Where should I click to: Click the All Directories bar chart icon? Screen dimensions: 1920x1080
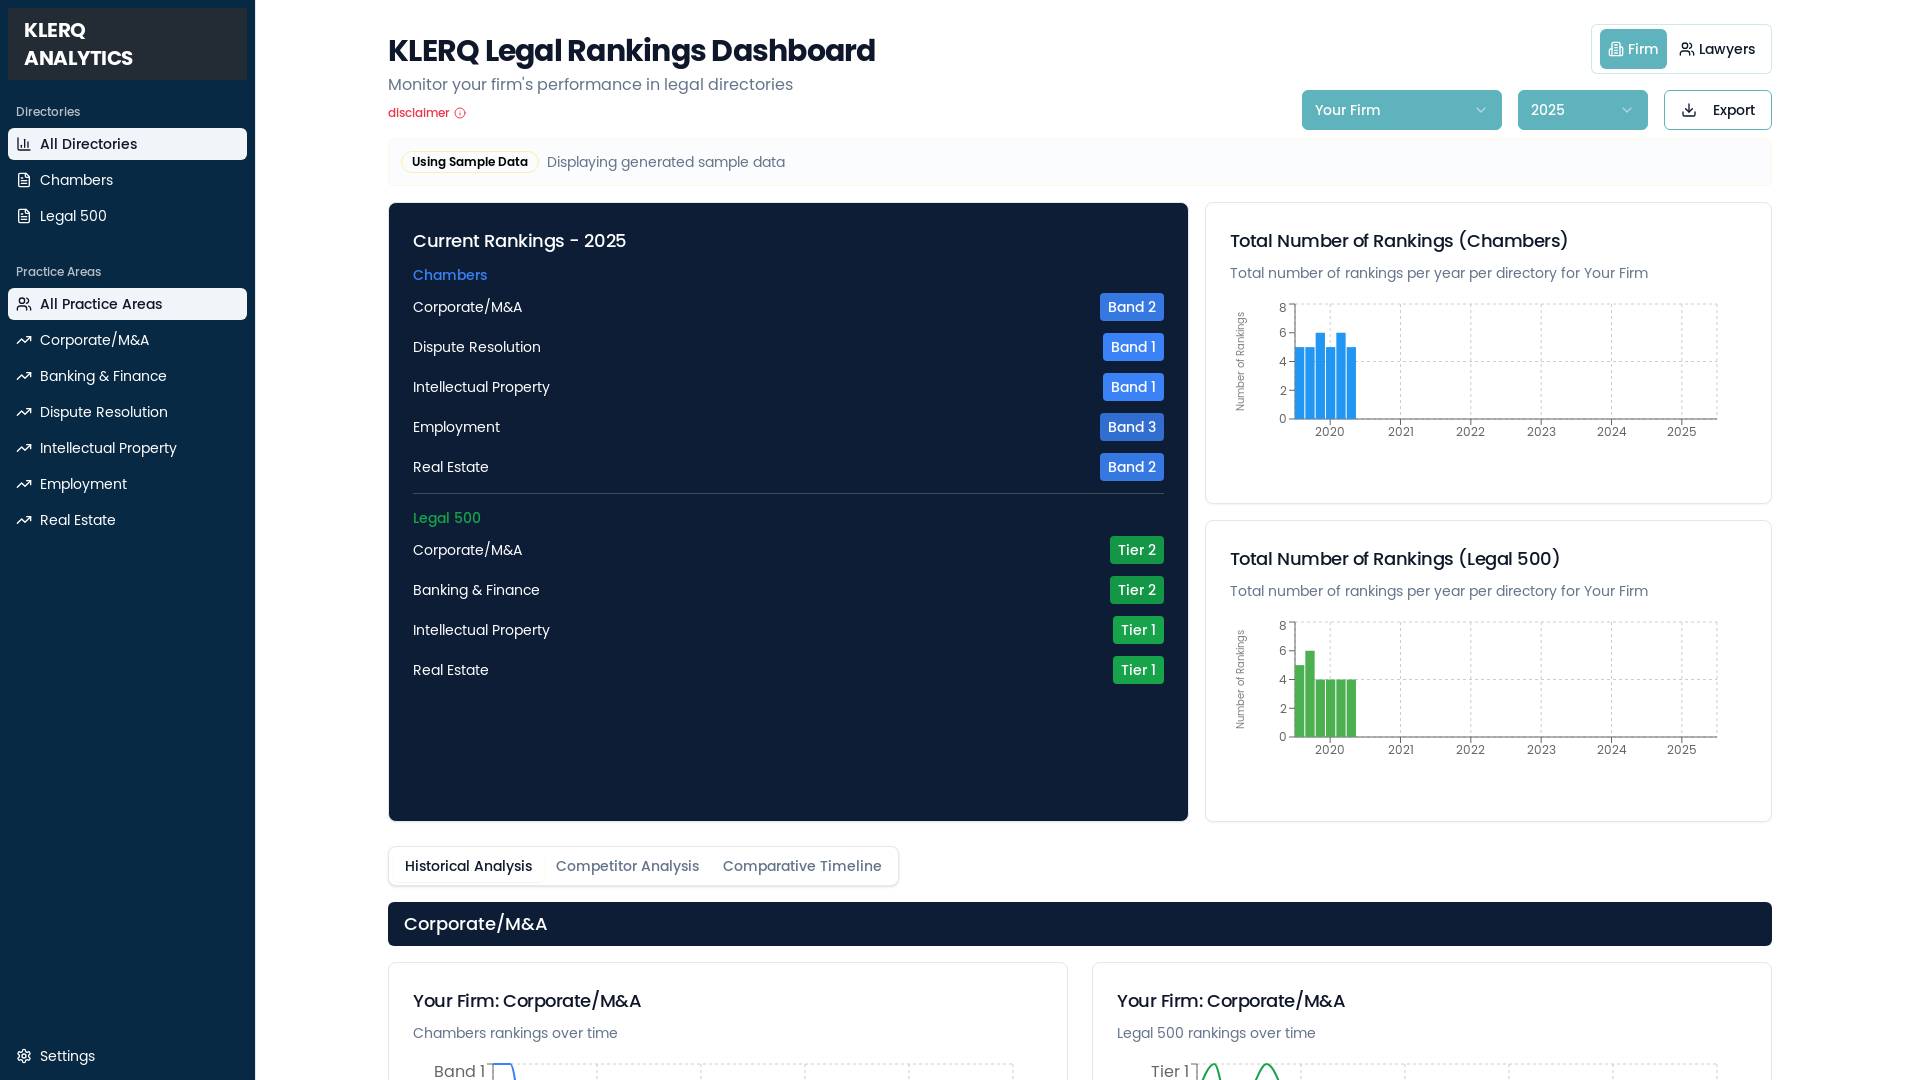pyautogui.click(x=24, y=144)
